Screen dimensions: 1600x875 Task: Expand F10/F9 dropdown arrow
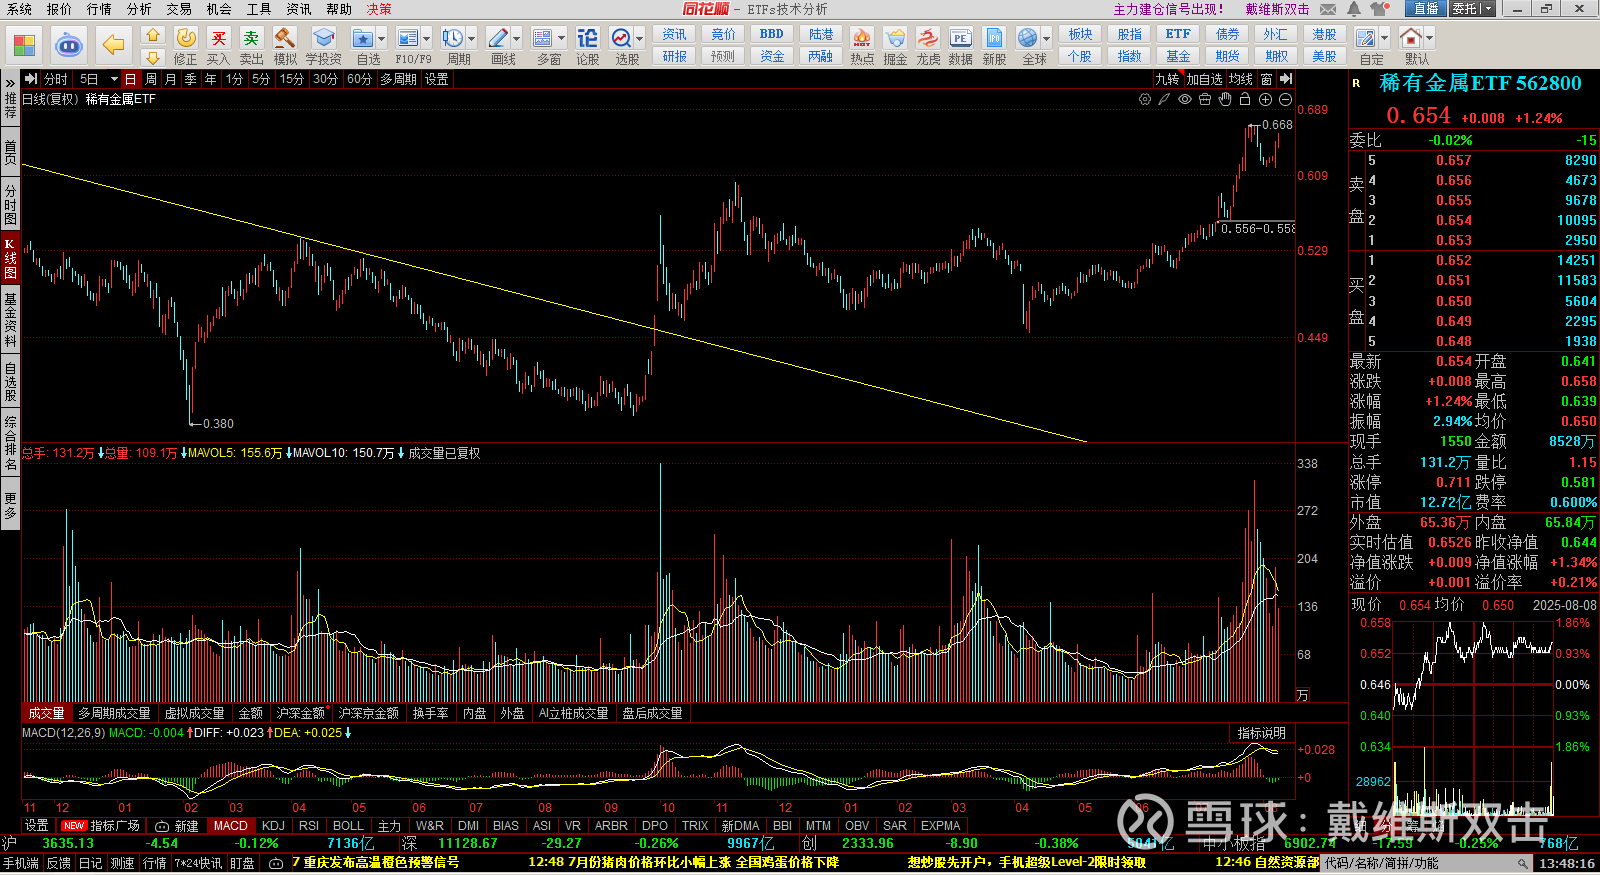pyautogui.click(x=427, y=39)
